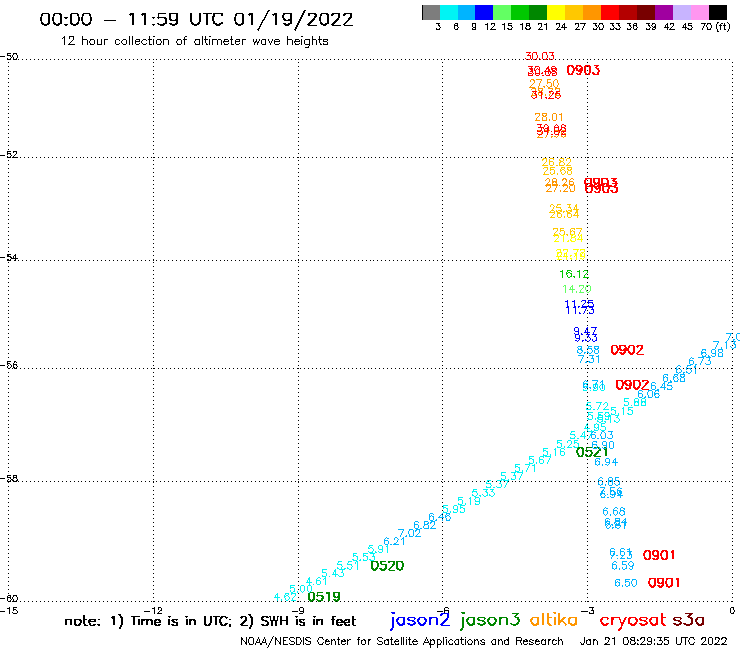740x650 pixels.
Task: Click the wave height value 28.01
Action: 549,117
